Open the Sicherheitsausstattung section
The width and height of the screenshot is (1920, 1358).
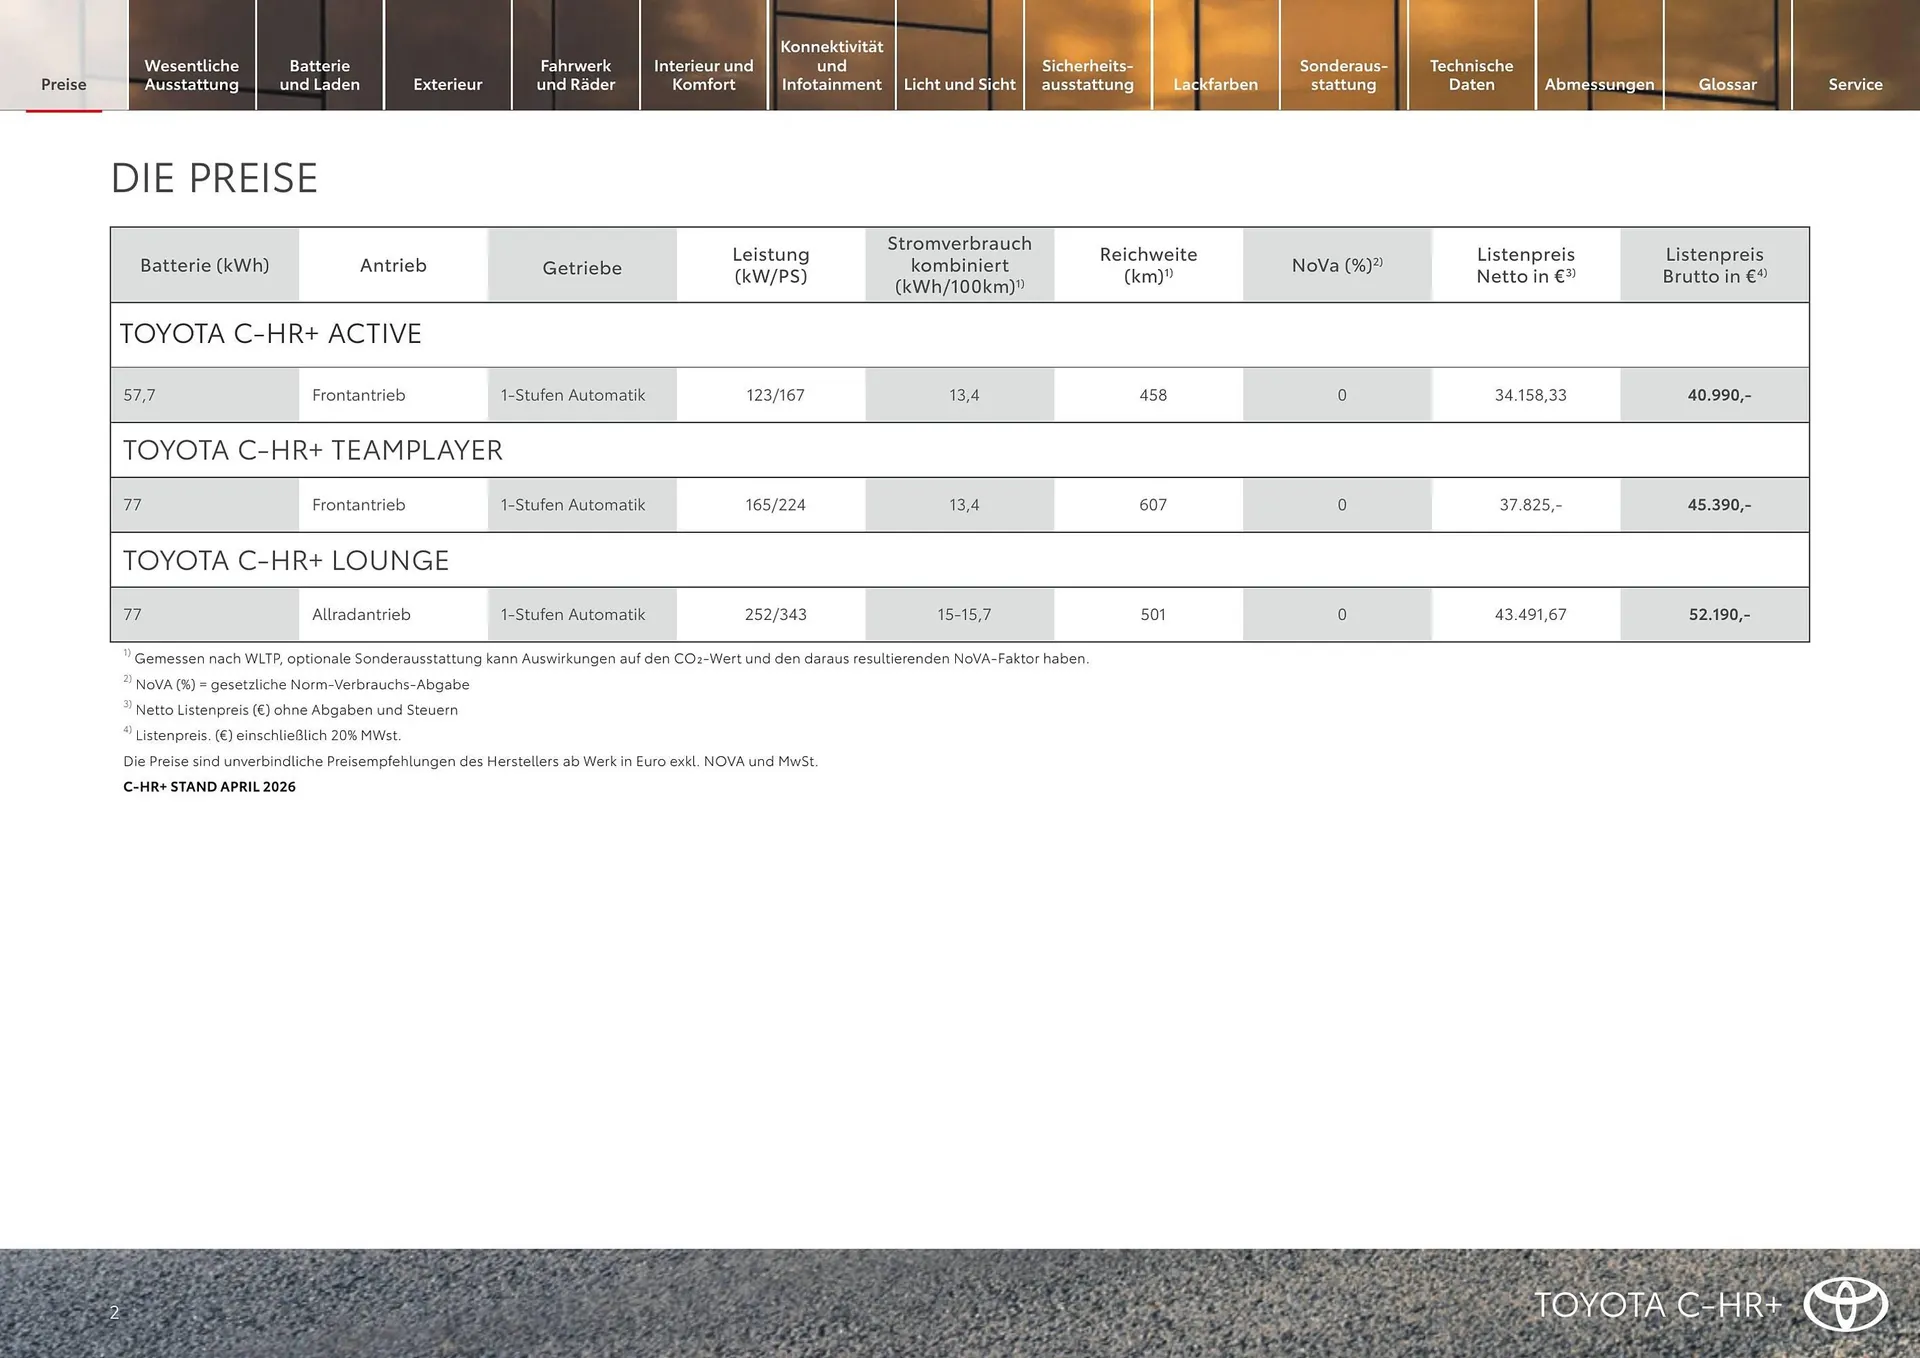coord(1087,75)
